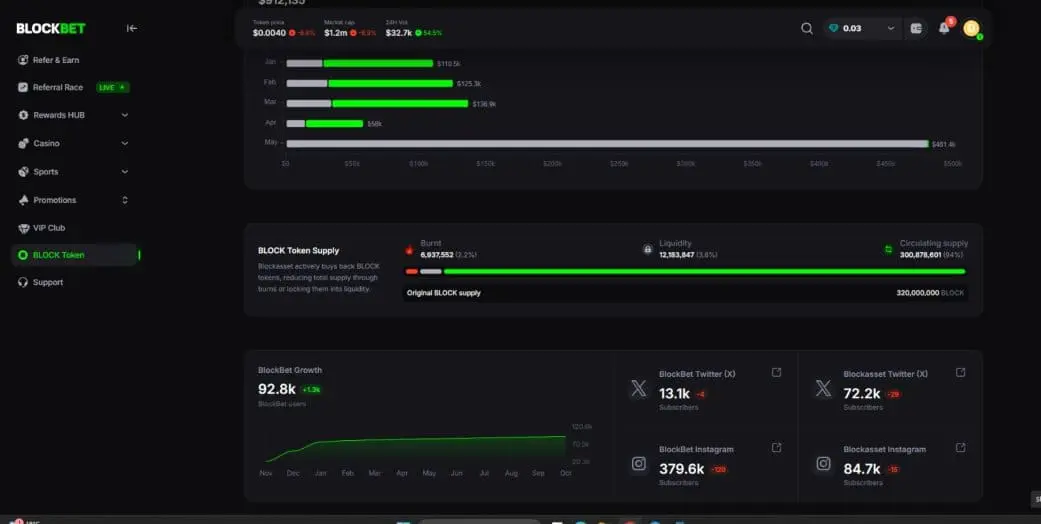Expand the balance 0.03 currency dropdown
This screenshot has width=1041, height=524.
(x=890, y=29)
